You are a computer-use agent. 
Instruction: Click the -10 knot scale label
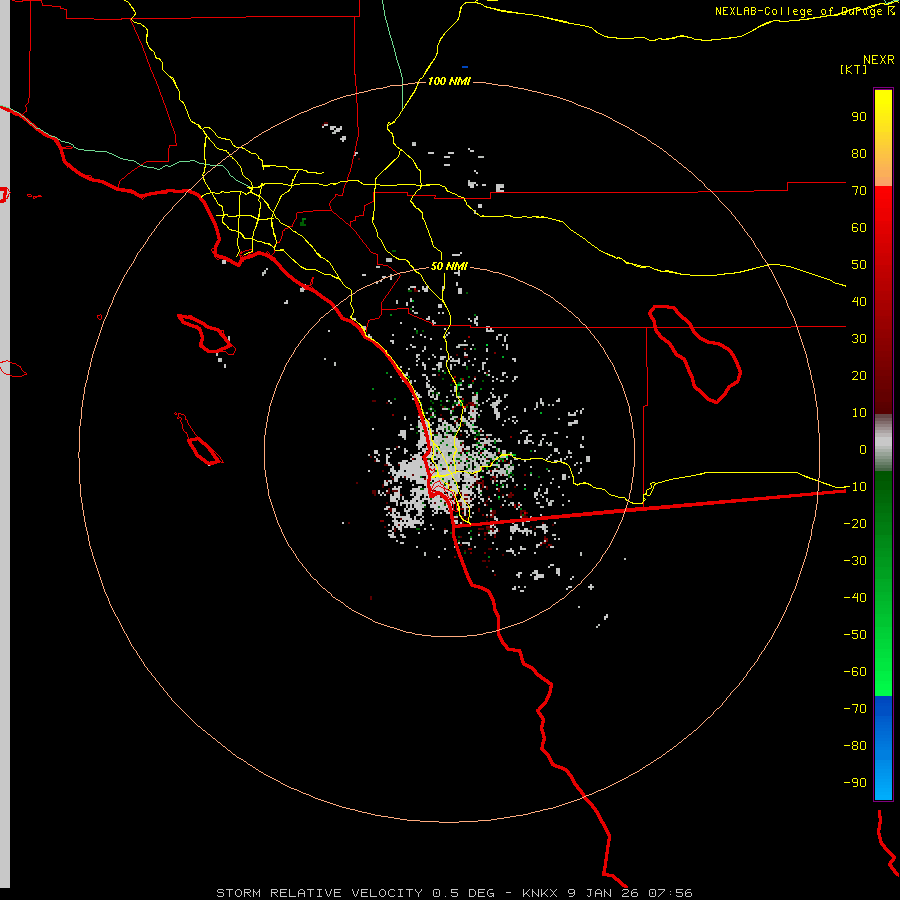click(x=855, y=487)
